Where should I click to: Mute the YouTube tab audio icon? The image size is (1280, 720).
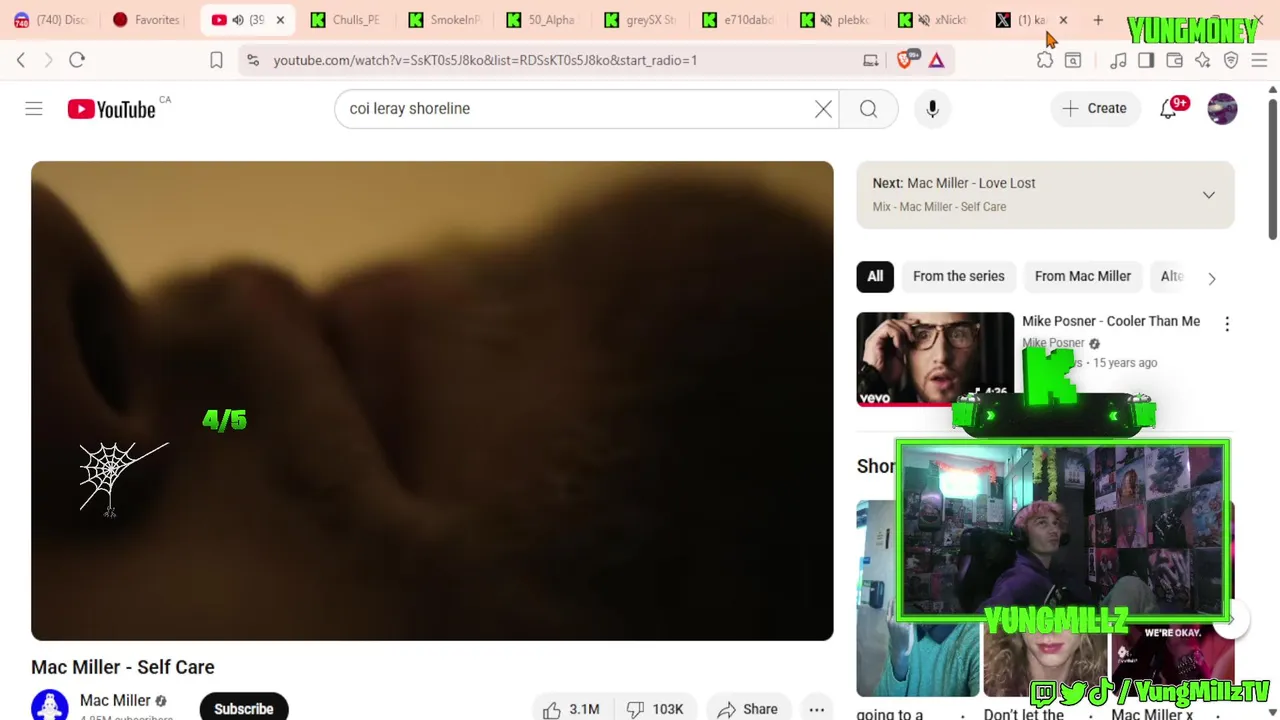(238, 20)
